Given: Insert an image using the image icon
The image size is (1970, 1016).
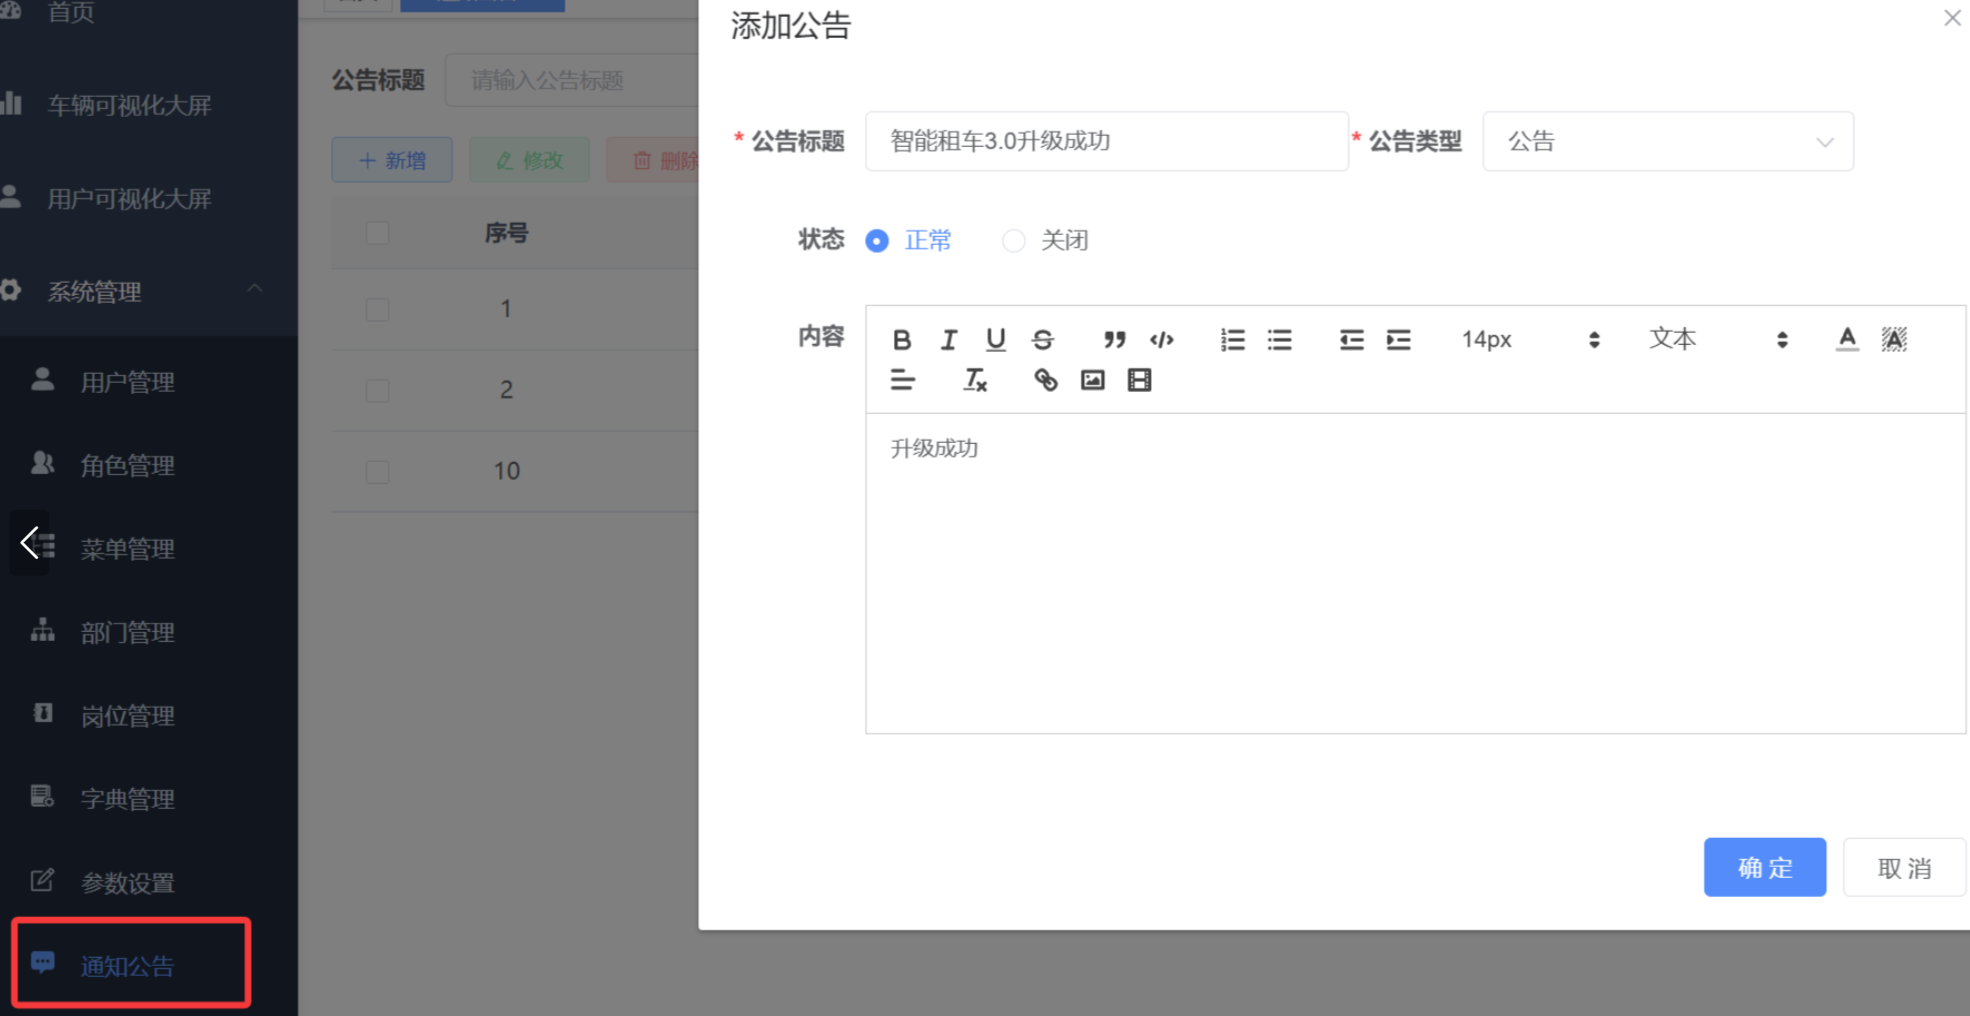Looking at the screenshot, I should (x=1092, y=380).
